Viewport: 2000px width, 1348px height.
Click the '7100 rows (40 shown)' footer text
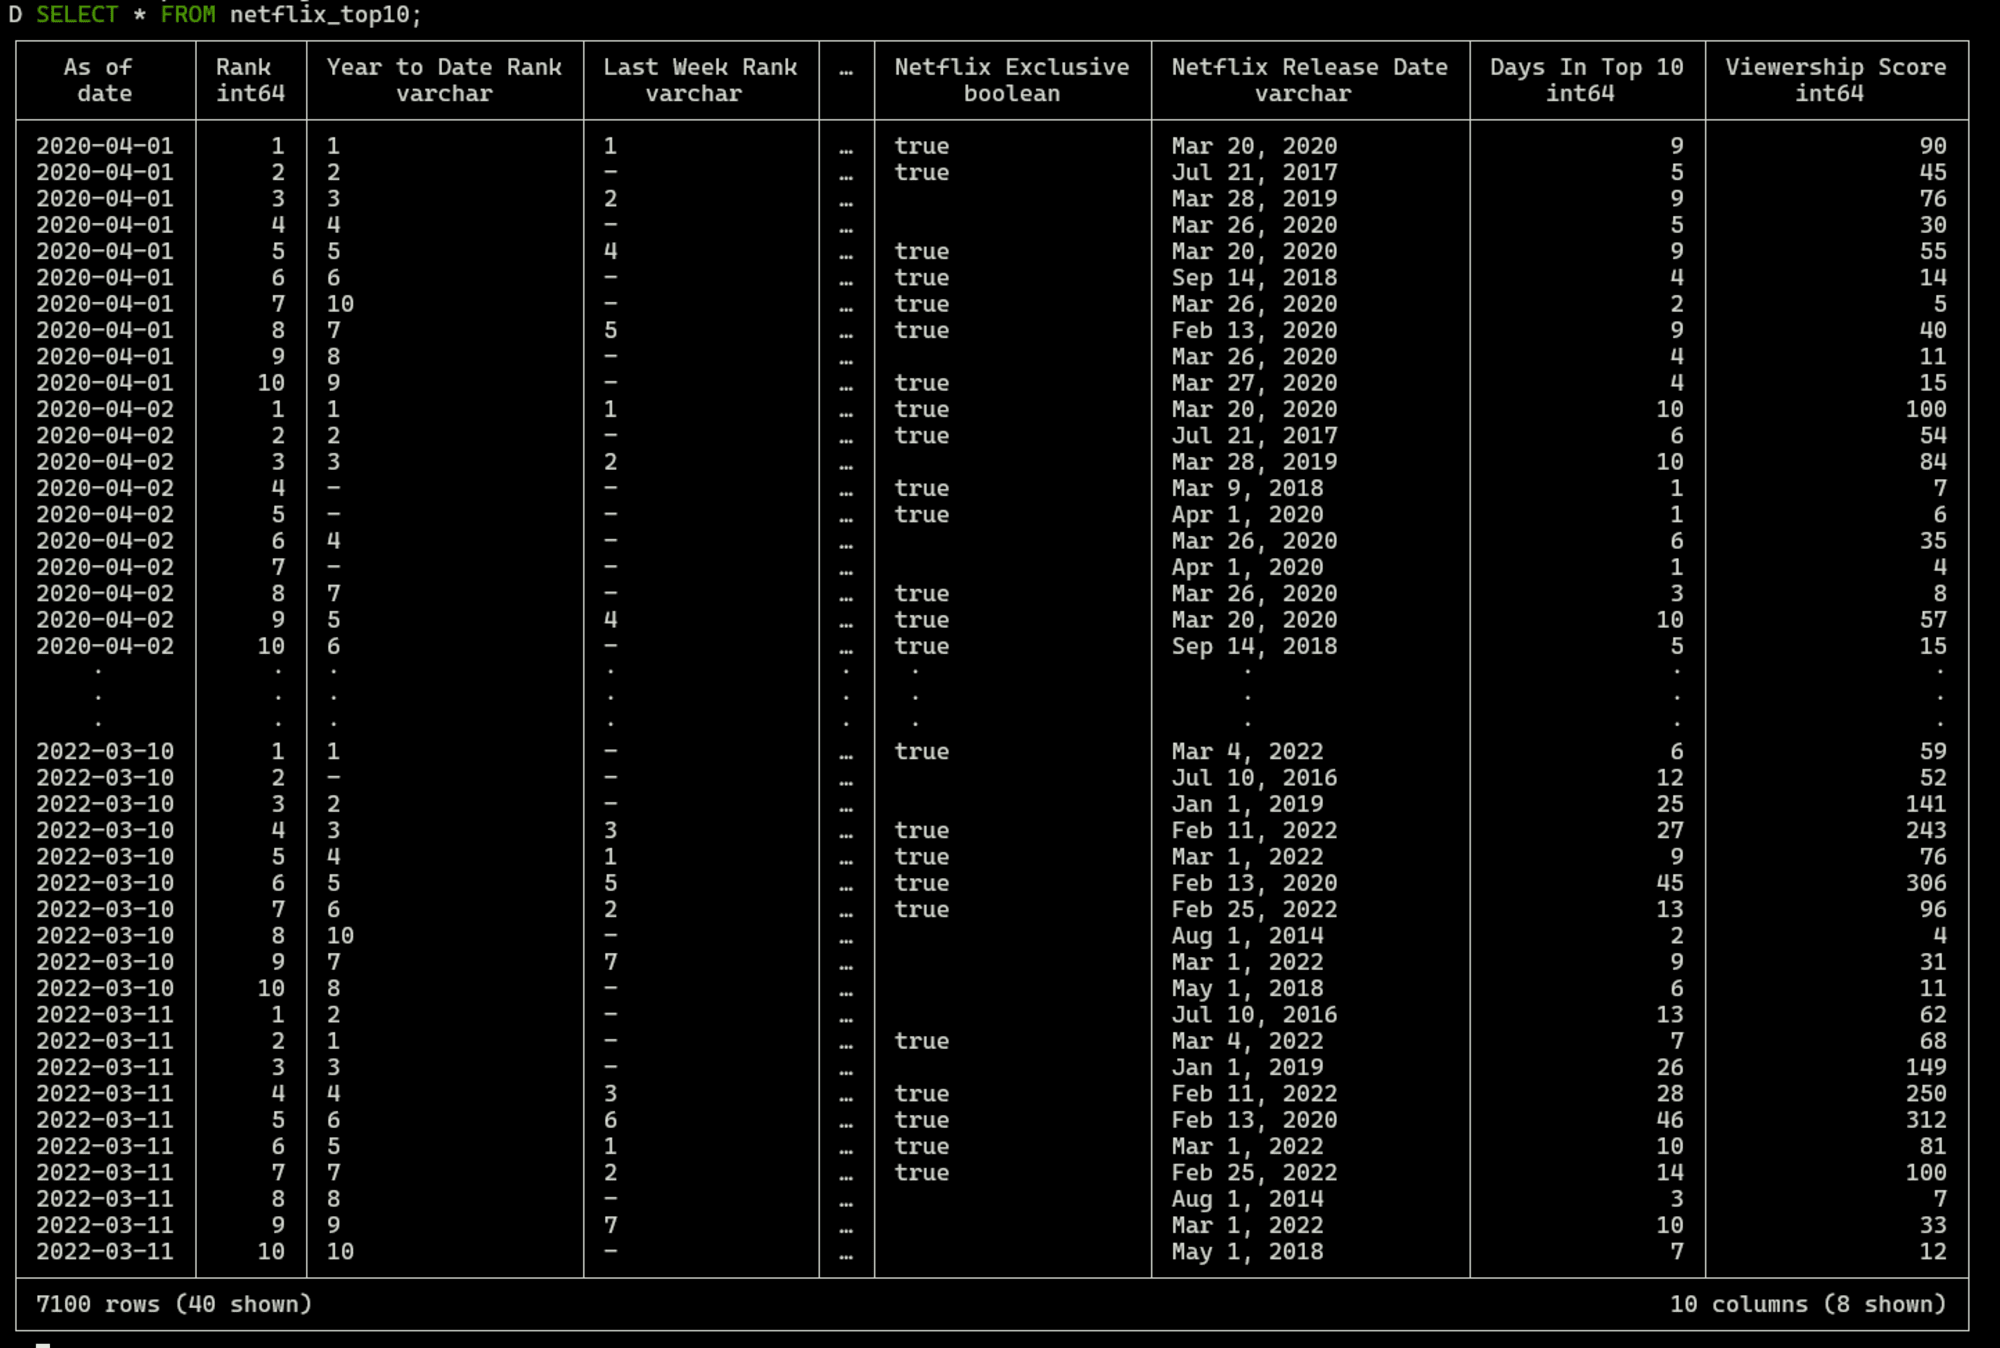[x=174, y=1304]
